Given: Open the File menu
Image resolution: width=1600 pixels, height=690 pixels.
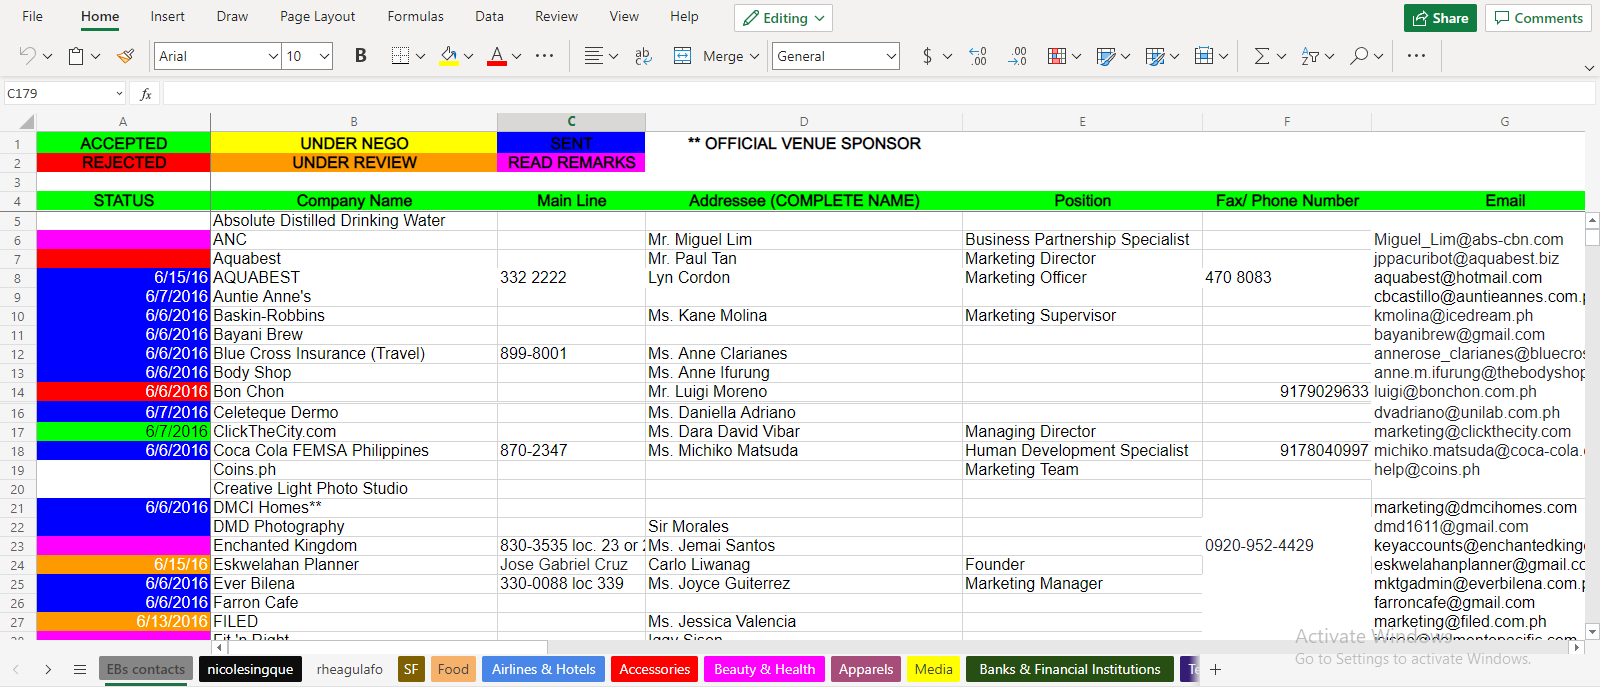Looking at the screenshot, I should (x=32, y=17).
